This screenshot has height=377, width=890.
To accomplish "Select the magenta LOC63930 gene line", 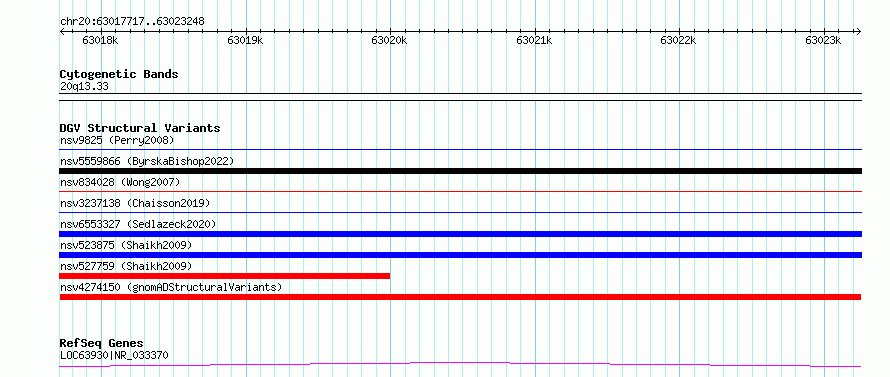I will [x=460, y=365].
